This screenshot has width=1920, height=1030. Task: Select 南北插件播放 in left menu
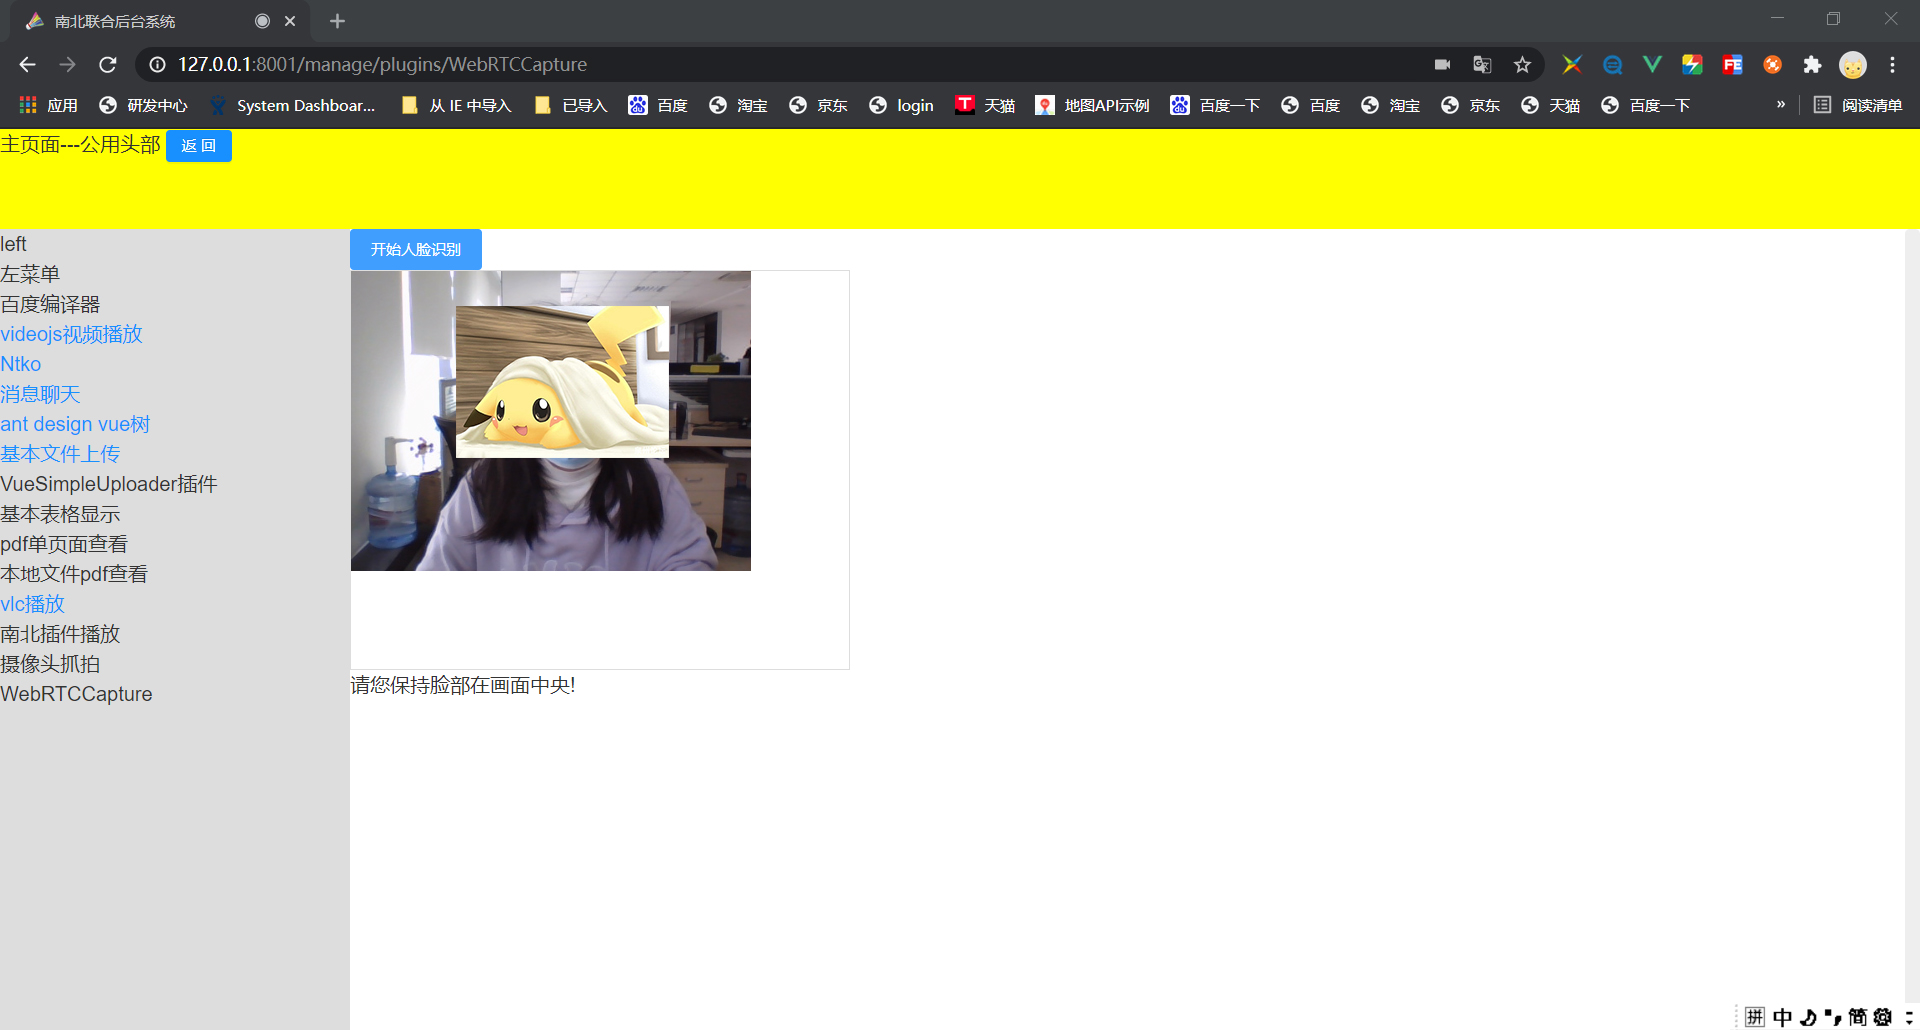pyautogui.click(x=60, y=634)
